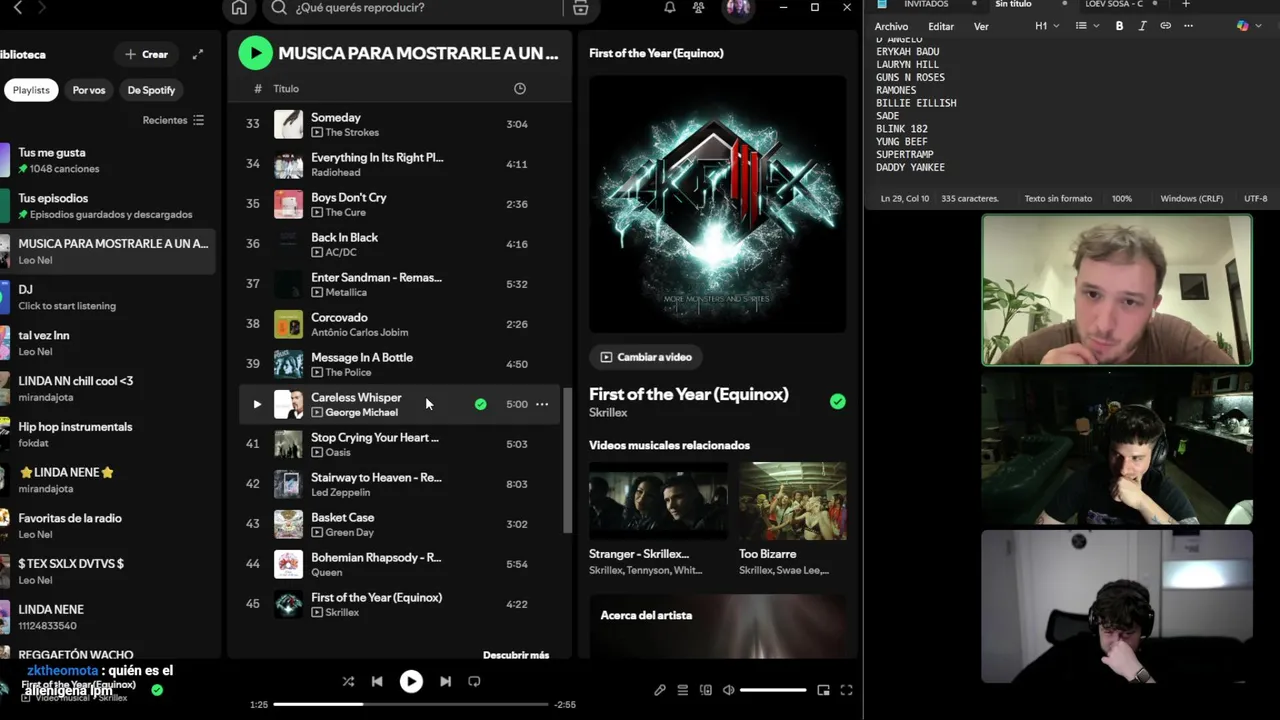The height and width of the screenshot is (720, 1280).
Task: Skip to the next track
Action: (x=445, y=681)
